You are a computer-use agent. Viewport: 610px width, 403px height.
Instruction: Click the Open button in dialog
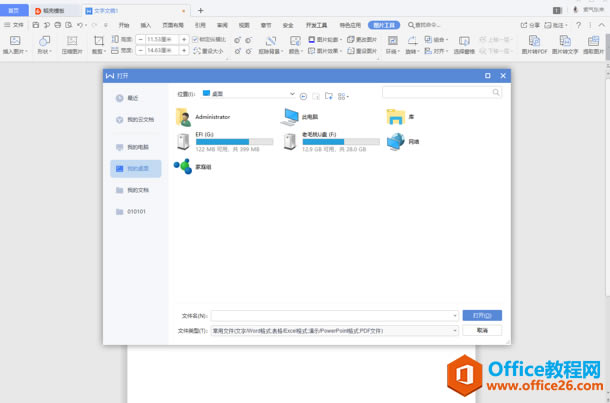[482, 315]
